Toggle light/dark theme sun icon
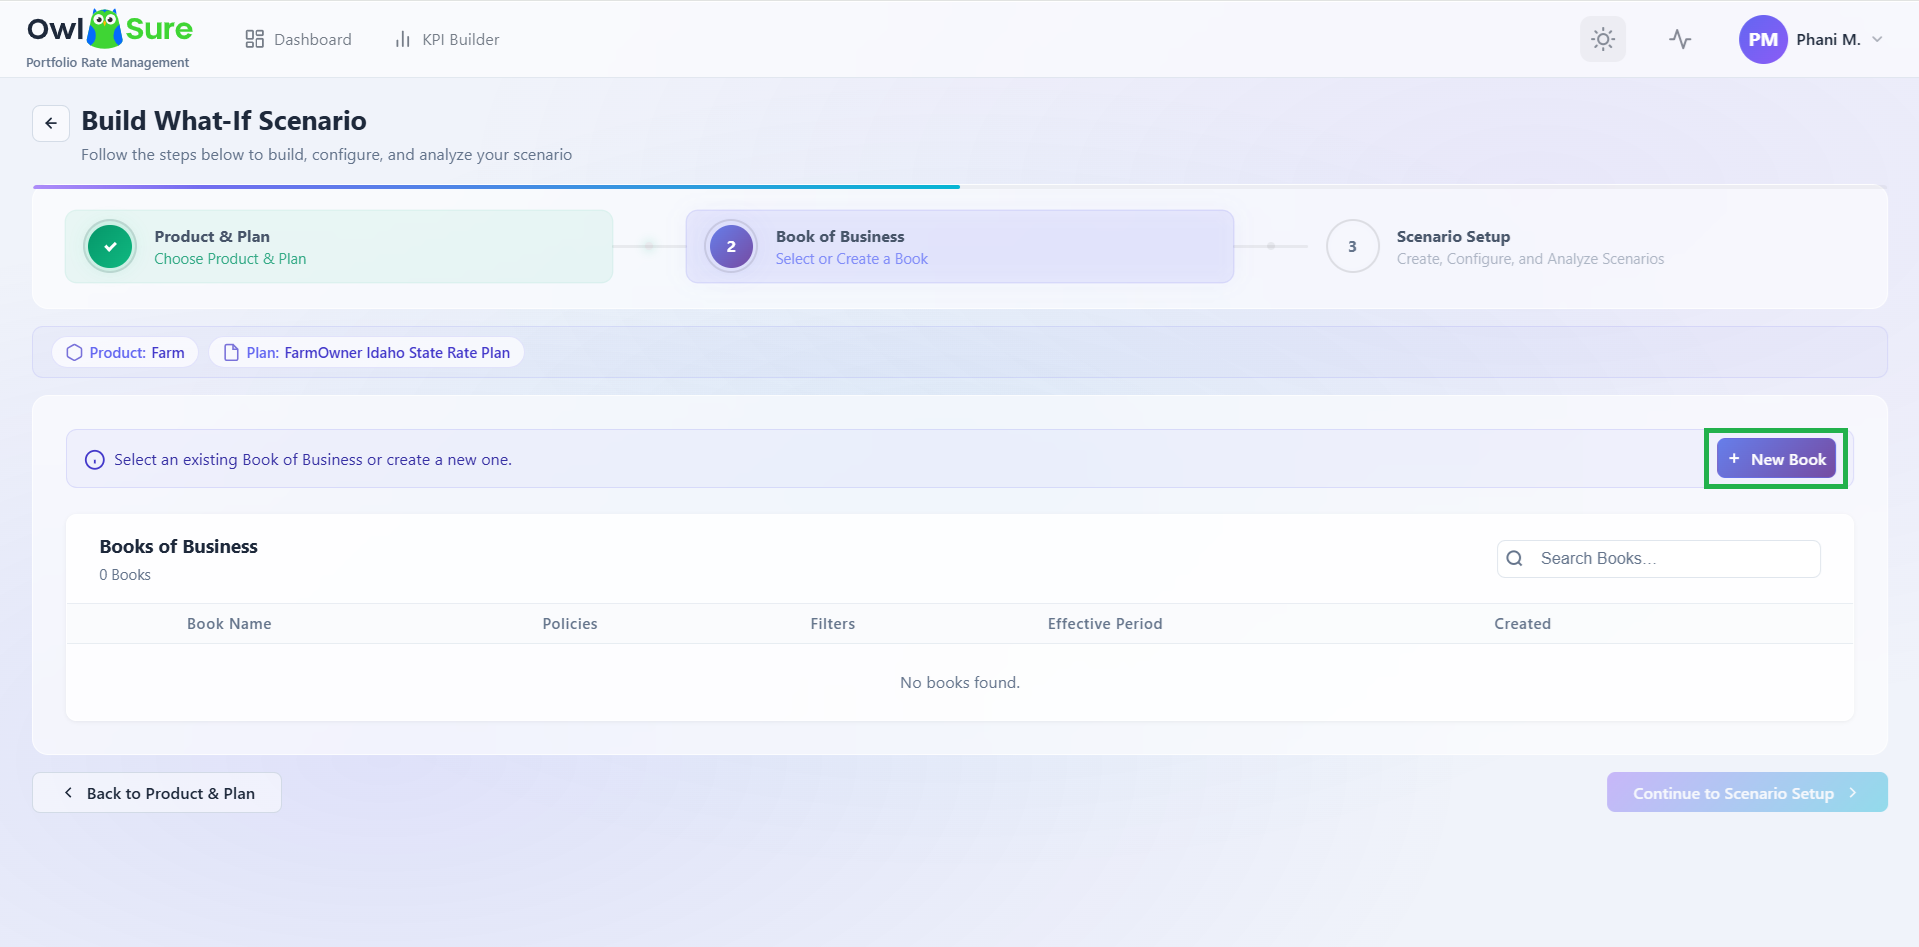This screenshot has height=947, width=1919. click(x=1602, y=39)
